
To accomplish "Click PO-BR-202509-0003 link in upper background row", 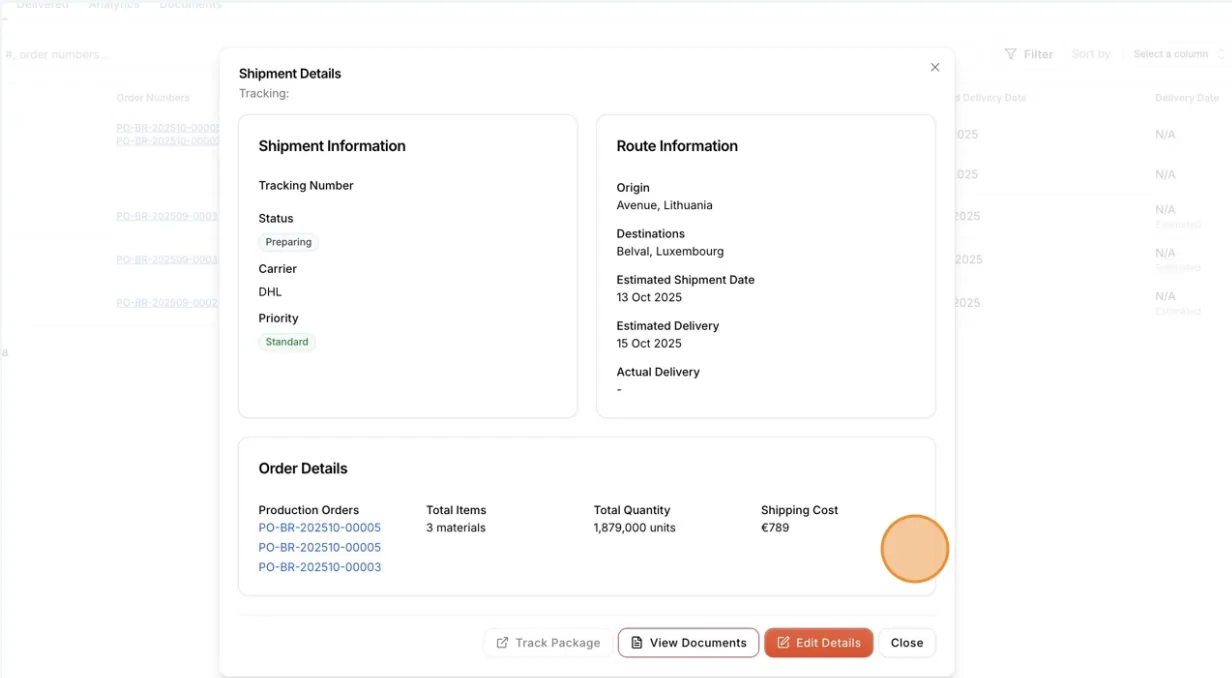I will (167, 216).
